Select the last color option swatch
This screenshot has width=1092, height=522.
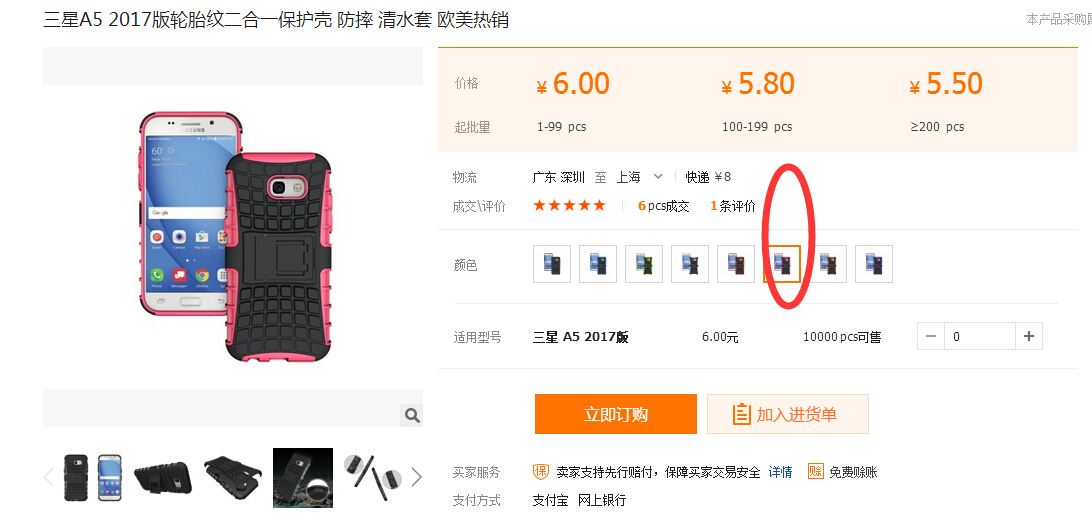pyautogui.click(x=874, y=264)
